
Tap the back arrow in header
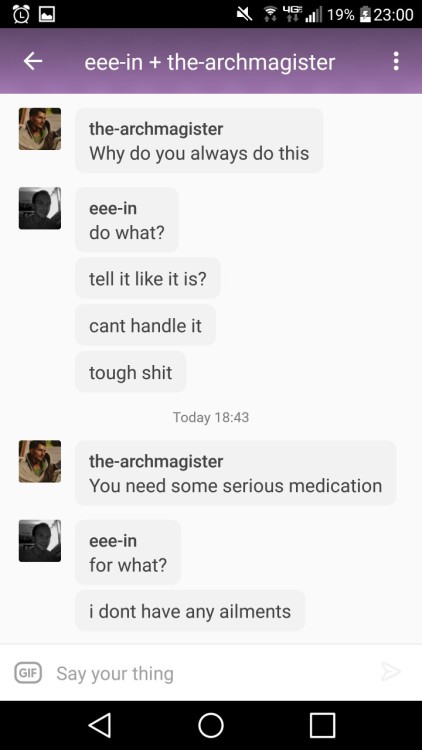point(33,61)
